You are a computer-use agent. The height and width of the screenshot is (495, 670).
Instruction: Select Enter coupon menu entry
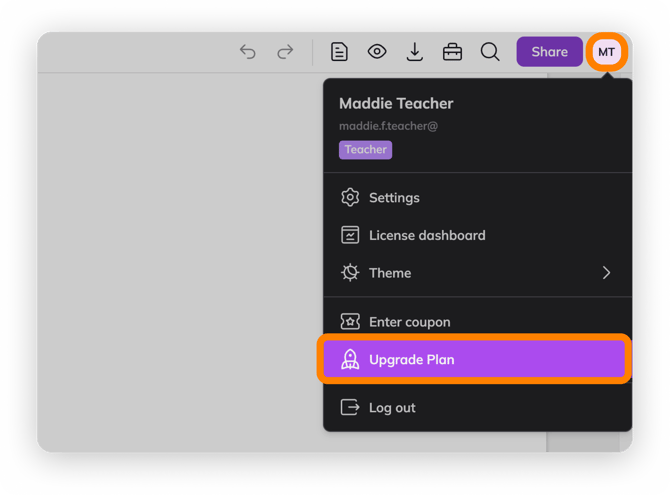[477, 322]
